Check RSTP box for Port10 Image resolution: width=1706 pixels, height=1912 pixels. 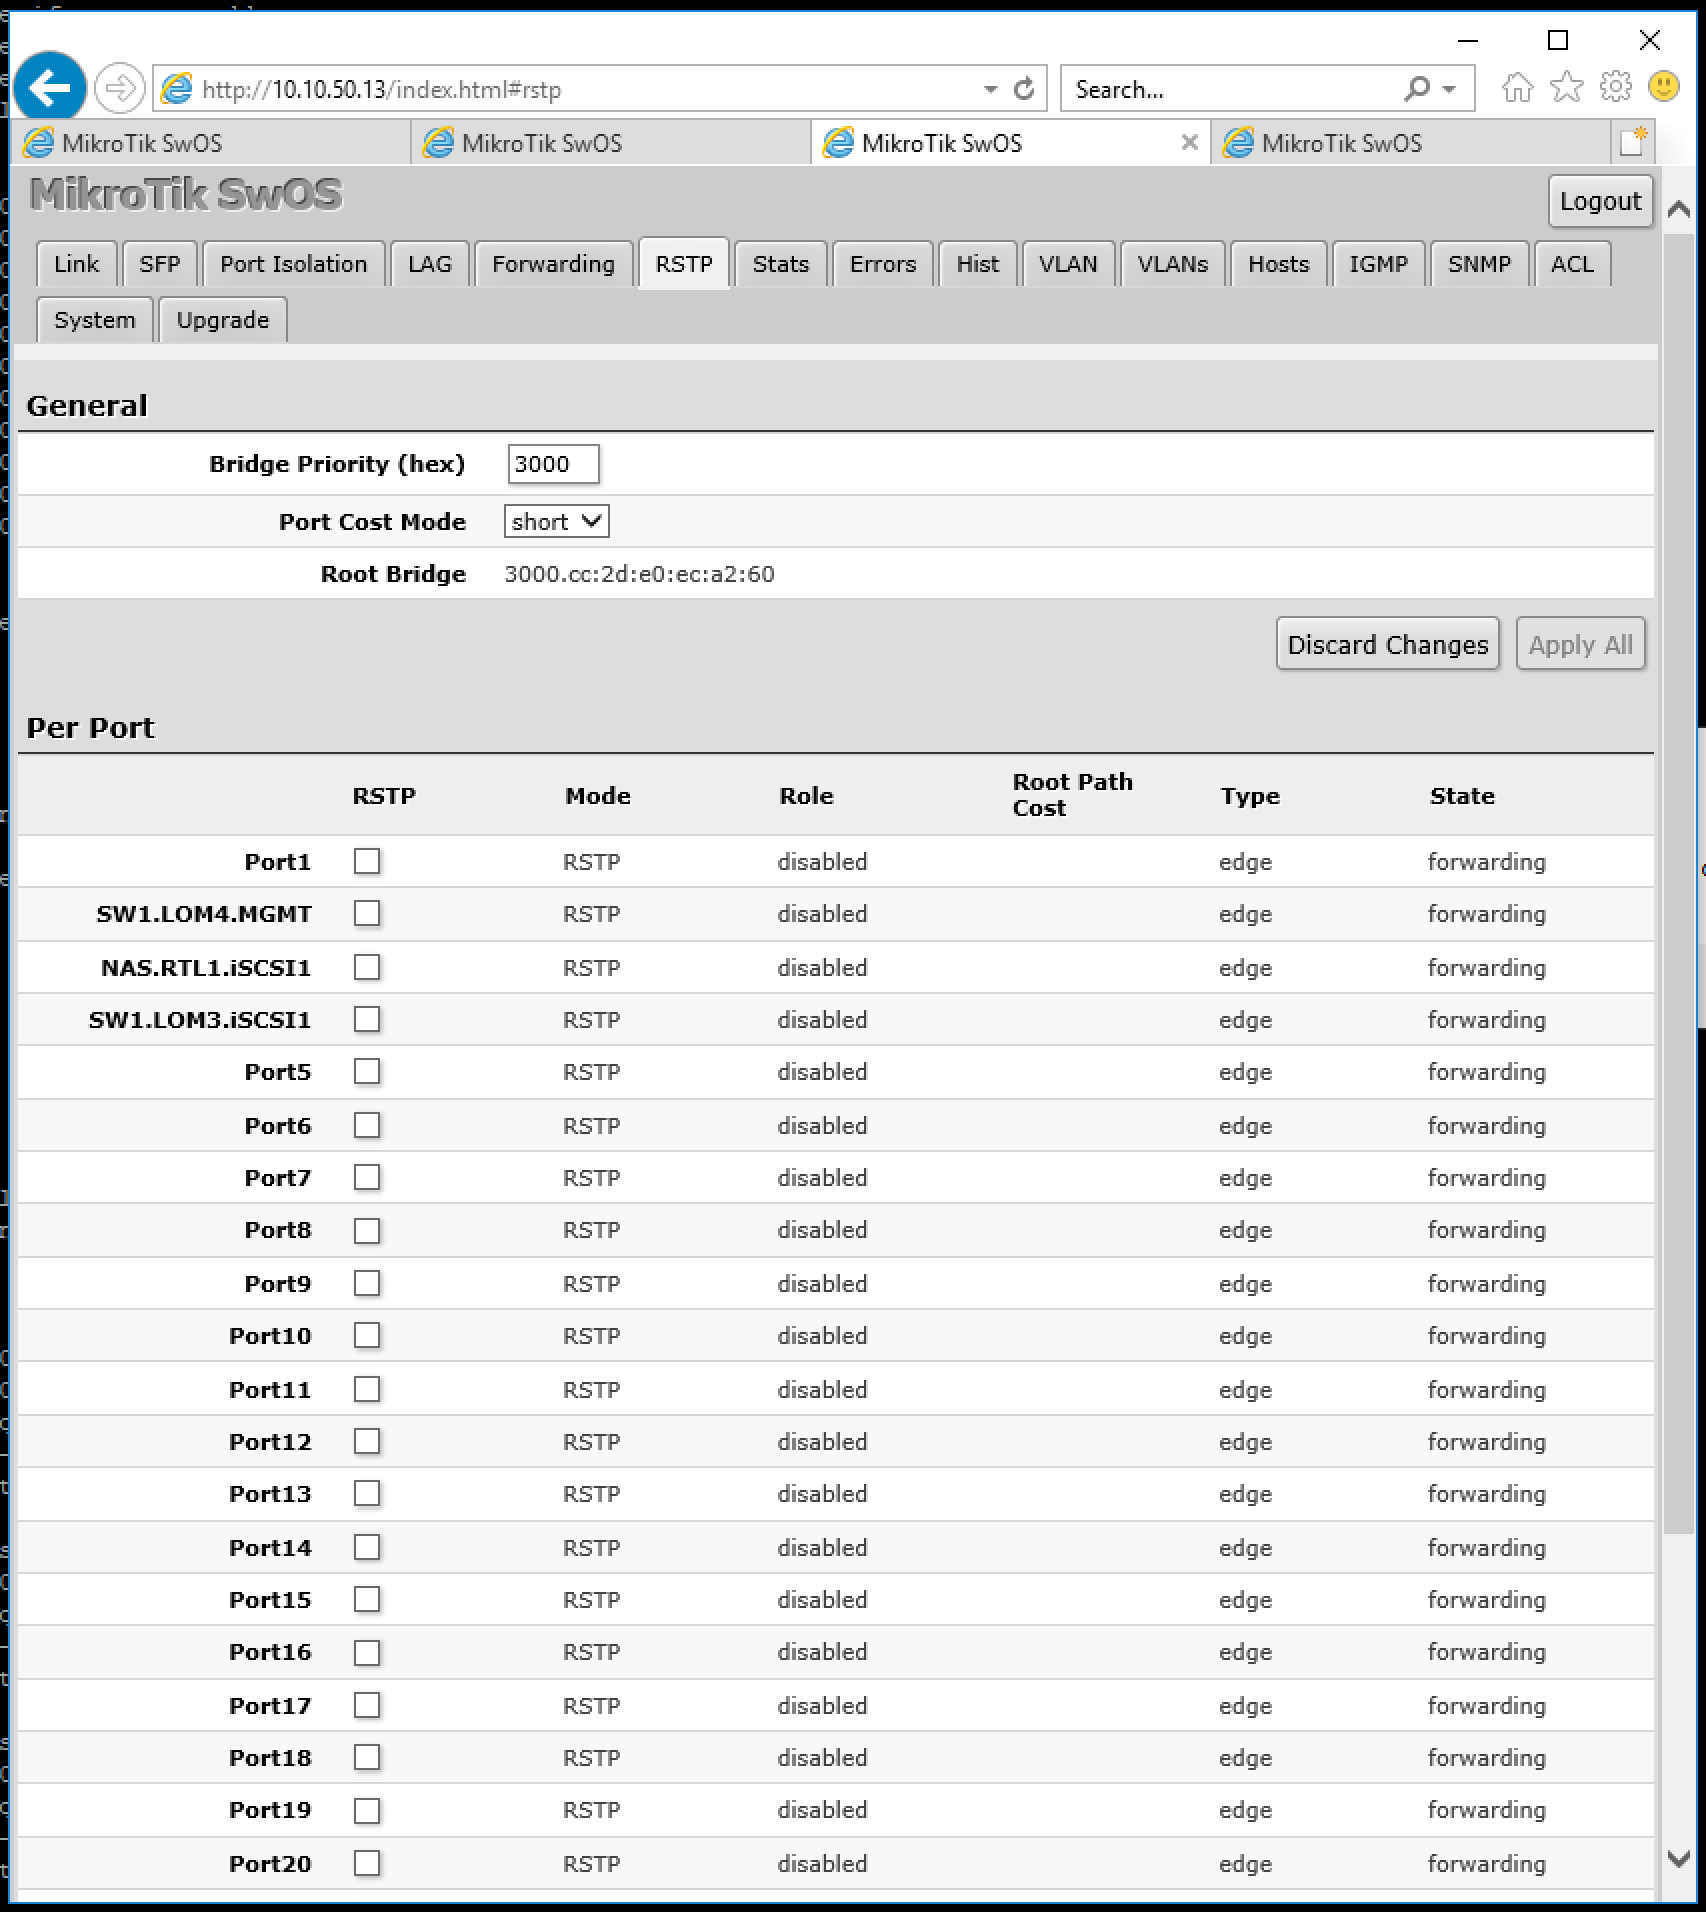[x=367, y=1335]
